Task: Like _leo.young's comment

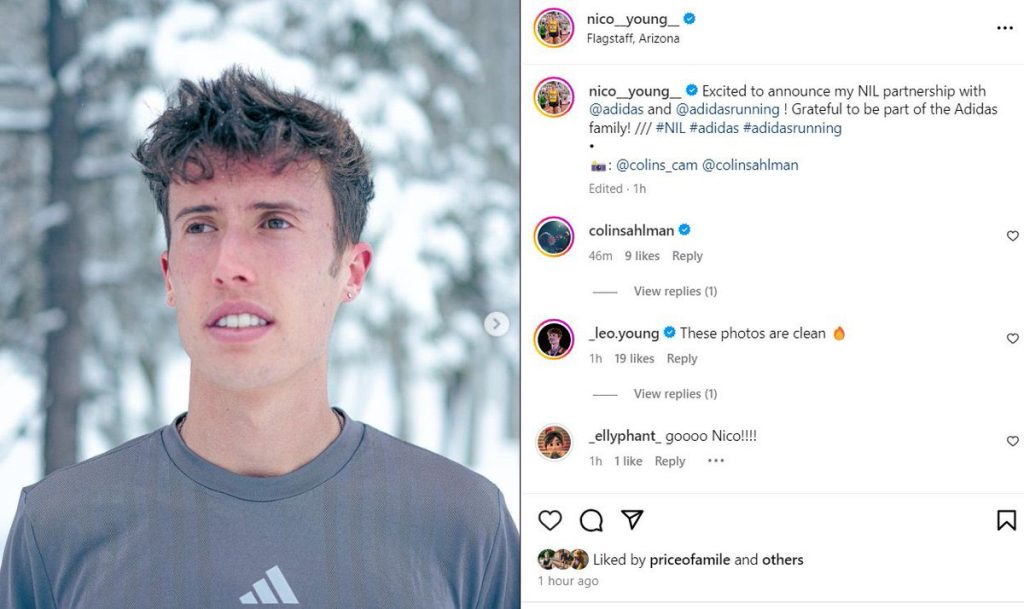Action: coord(1012,339)
